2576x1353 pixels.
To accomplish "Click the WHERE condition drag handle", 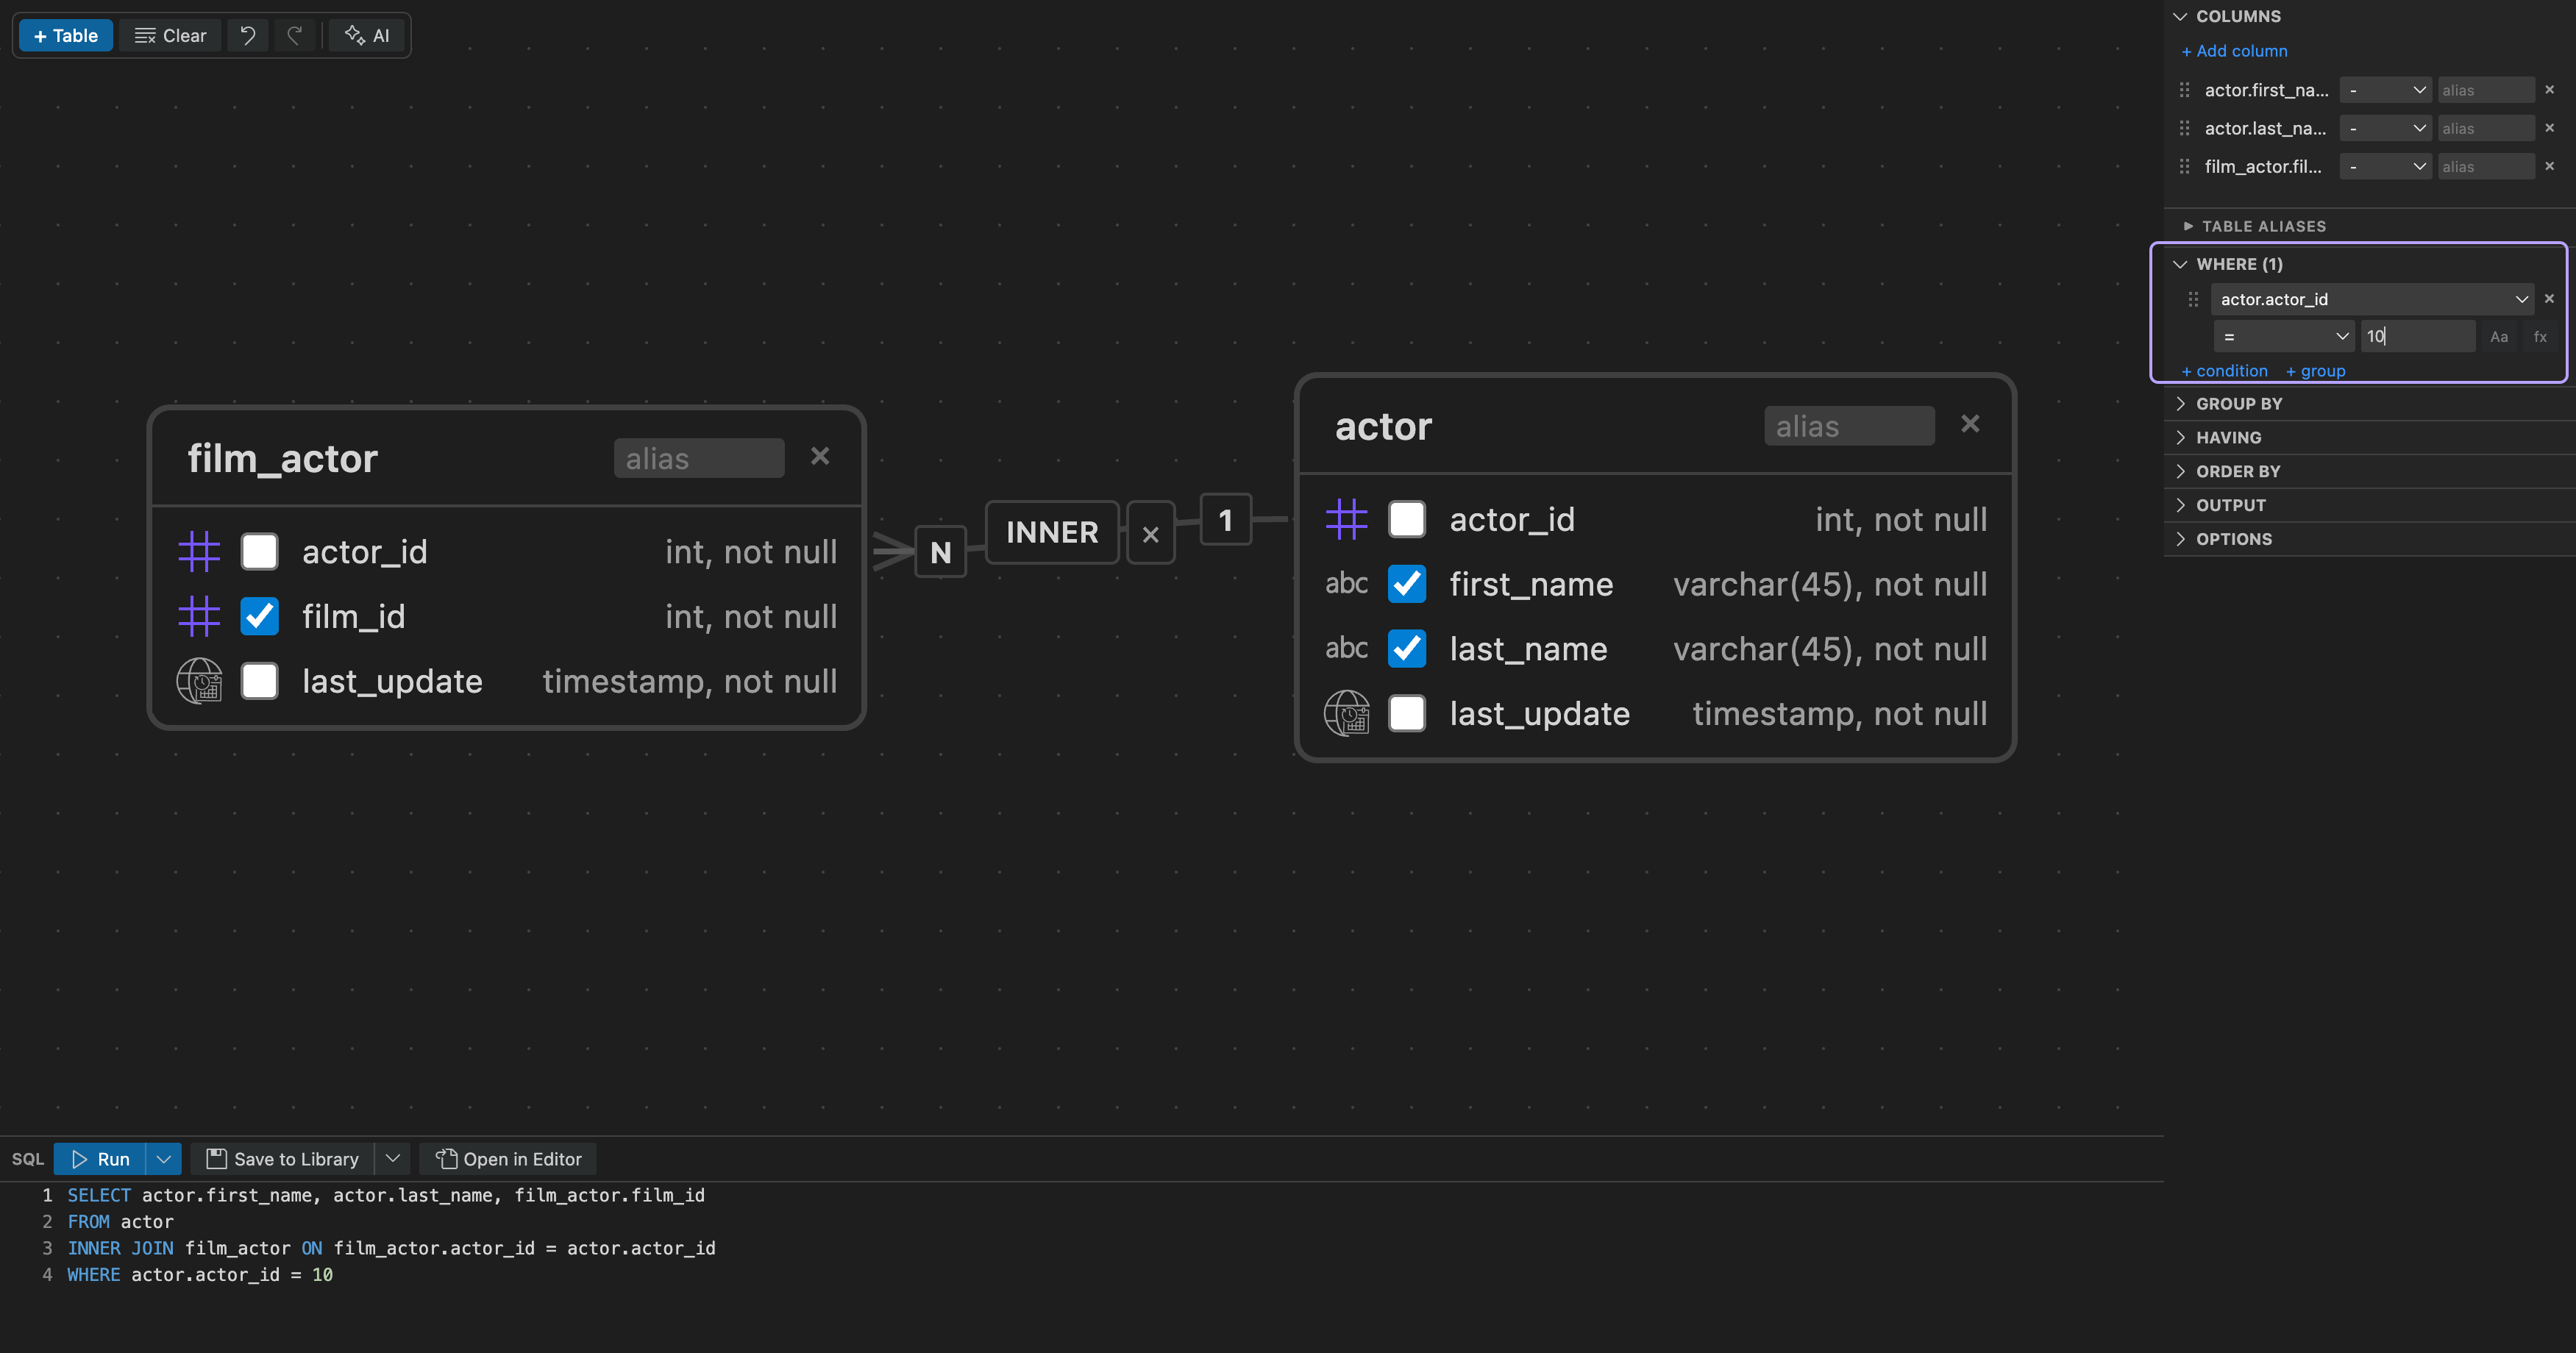I will pos(2194,299).
